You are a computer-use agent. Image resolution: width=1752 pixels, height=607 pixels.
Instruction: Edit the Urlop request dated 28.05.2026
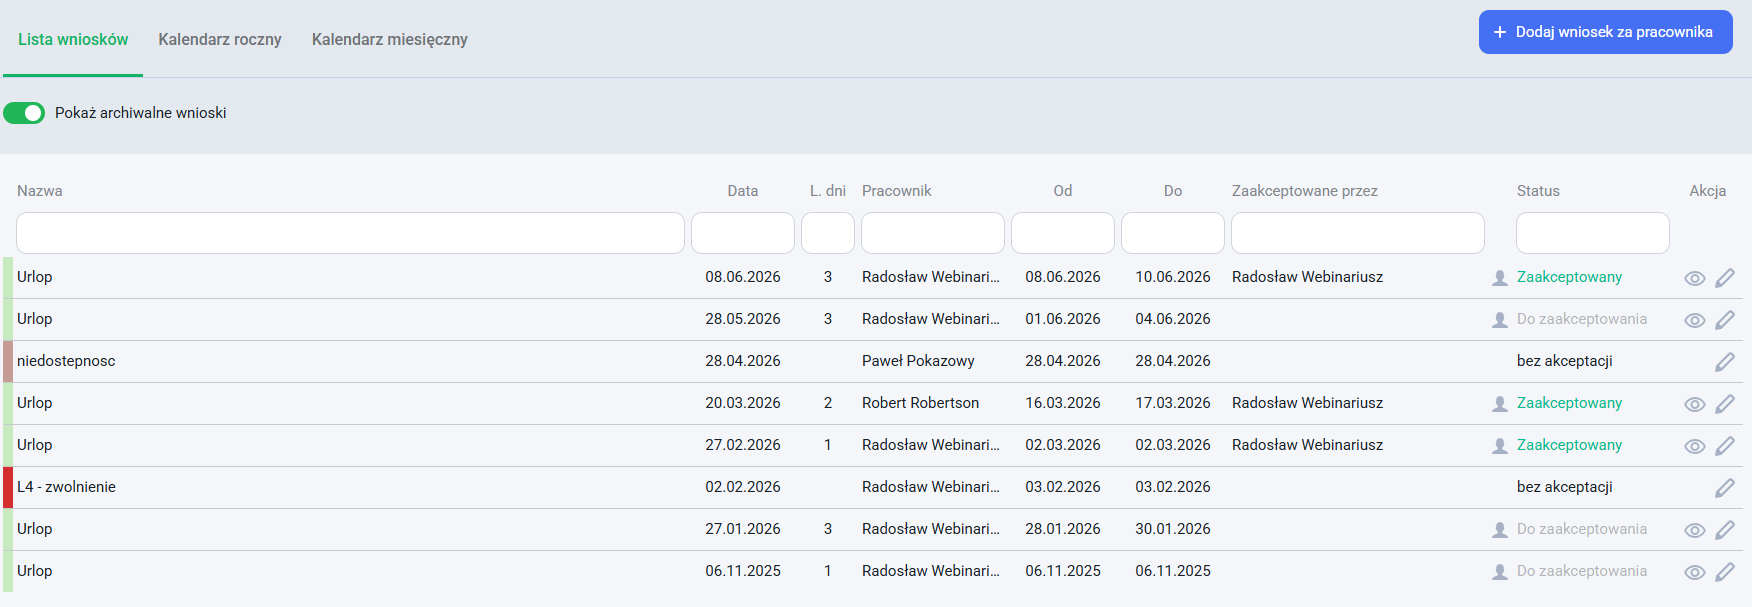1725,320
